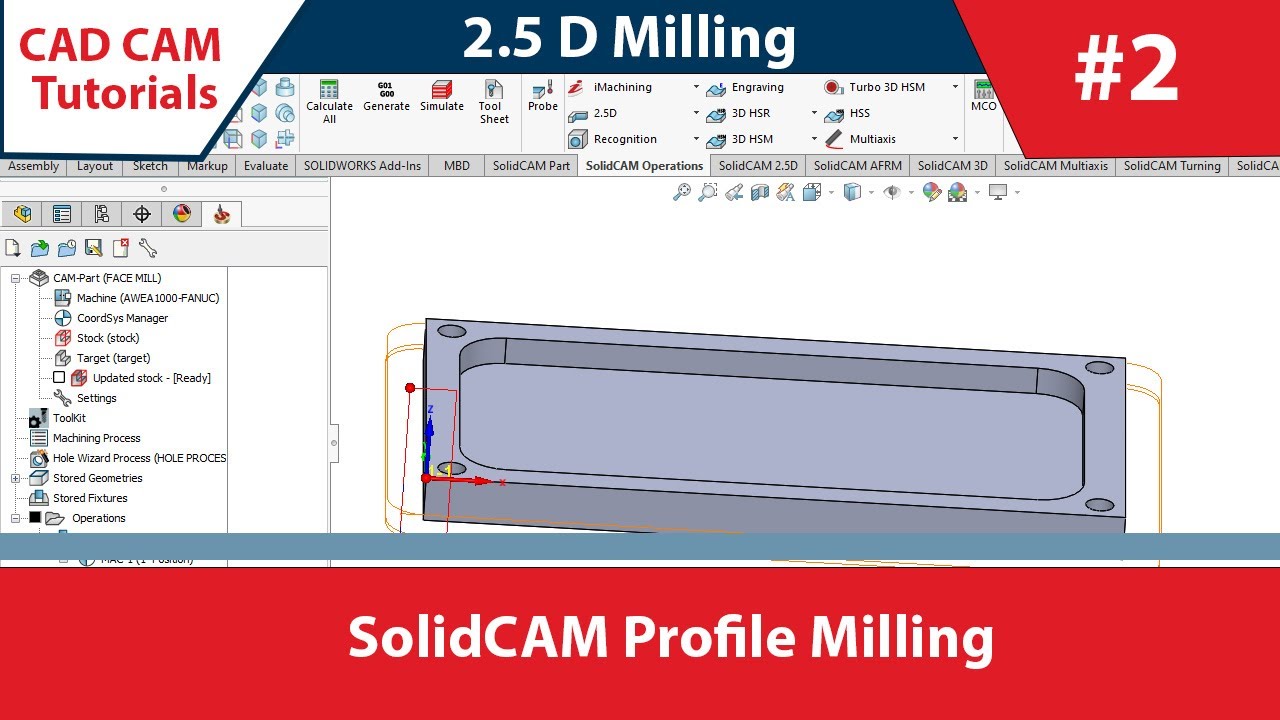Select the Engraving operation
This screenshot has width=1280, height=720.
(745, 87)
